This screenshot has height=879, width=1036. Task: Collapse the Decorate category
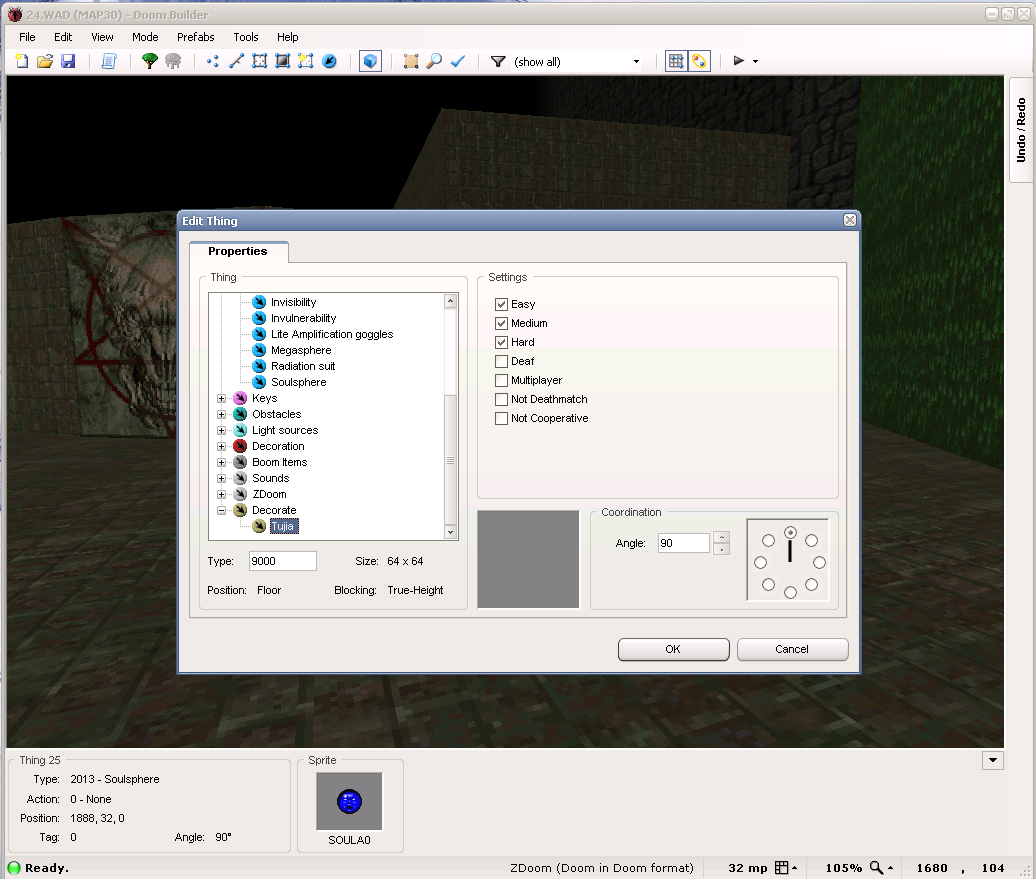[221, 510]
